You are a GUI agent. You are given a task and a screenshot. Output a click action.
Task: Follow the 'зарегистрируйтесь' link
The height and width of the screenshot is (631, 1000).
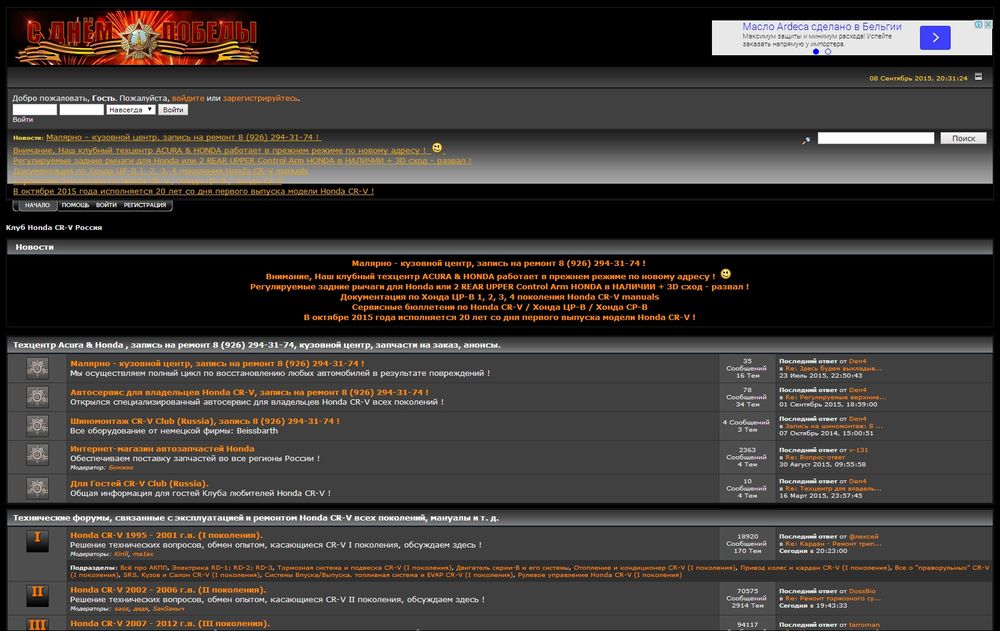(260, 98)
